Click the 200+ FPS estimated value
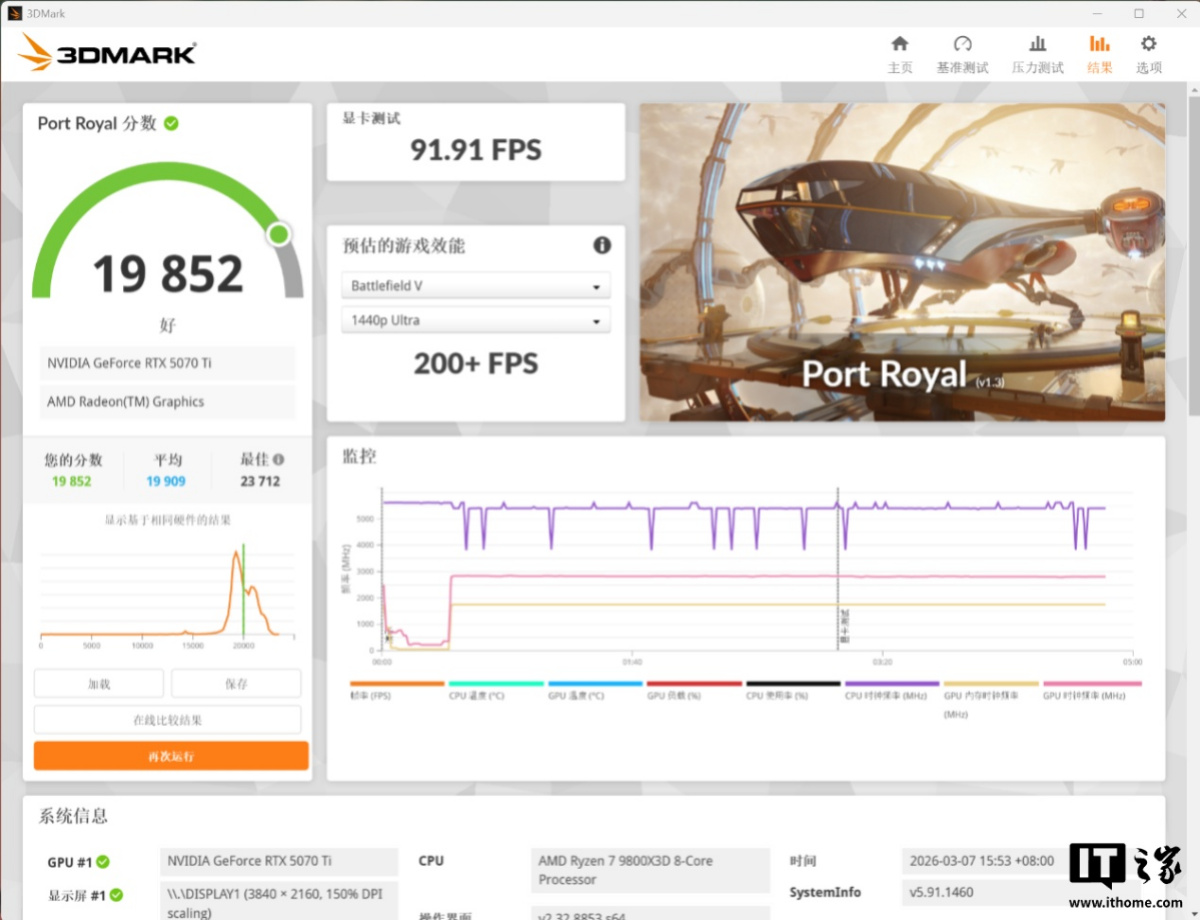This screenshot has height=920, width=1200. [x=476, y=363]
